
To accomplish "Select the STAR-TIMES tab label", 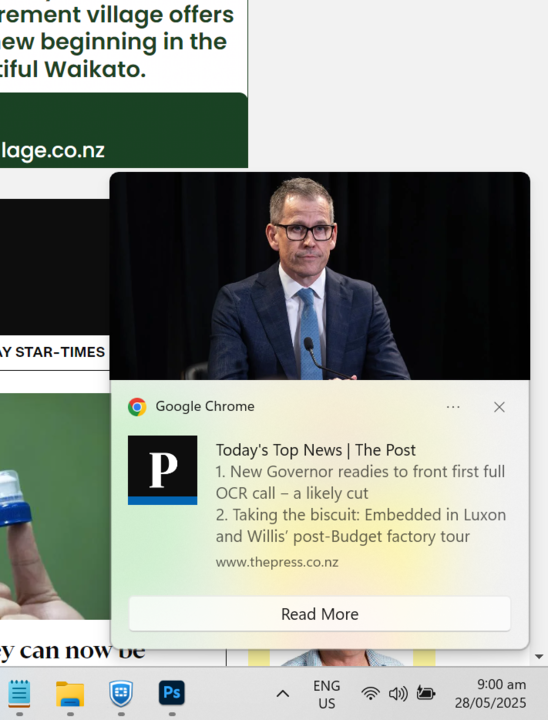I will click(52, 352).
